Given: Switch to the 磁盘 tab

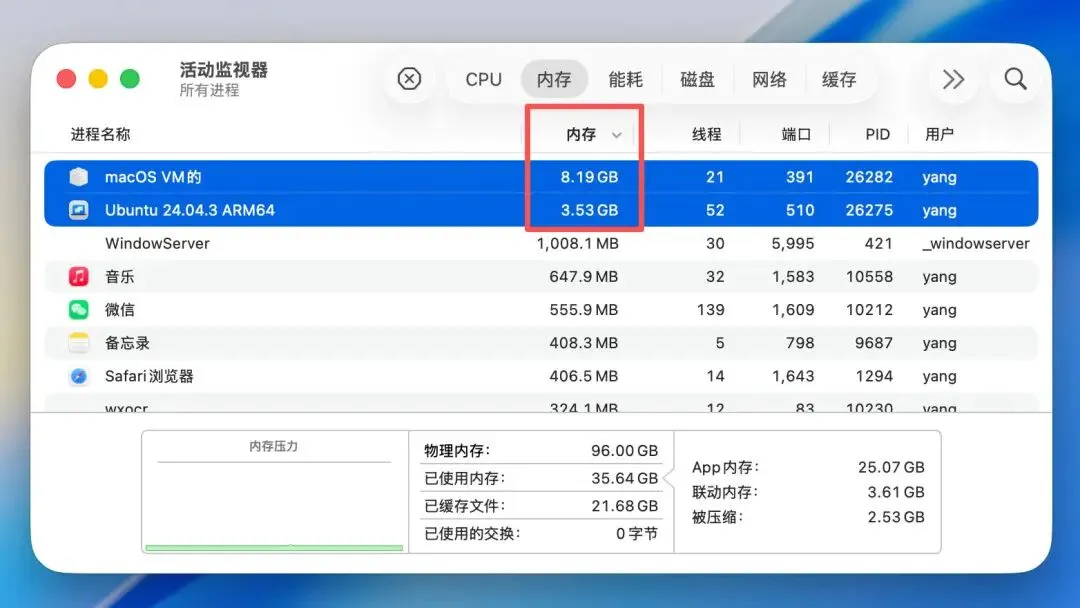Looking at the screenshot, I should 697,79.
